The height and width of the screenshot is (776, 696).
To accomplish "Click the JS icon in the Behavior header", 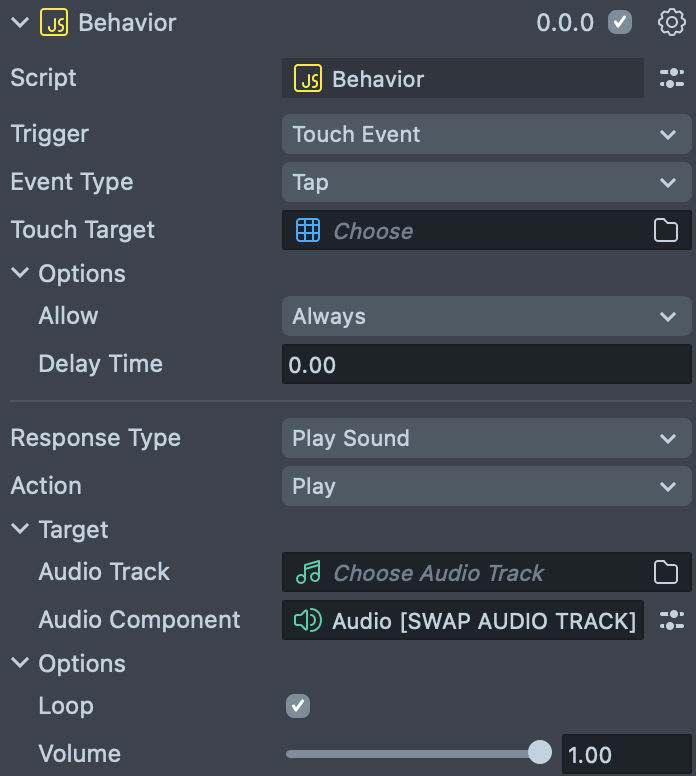I will click(54, 22).
